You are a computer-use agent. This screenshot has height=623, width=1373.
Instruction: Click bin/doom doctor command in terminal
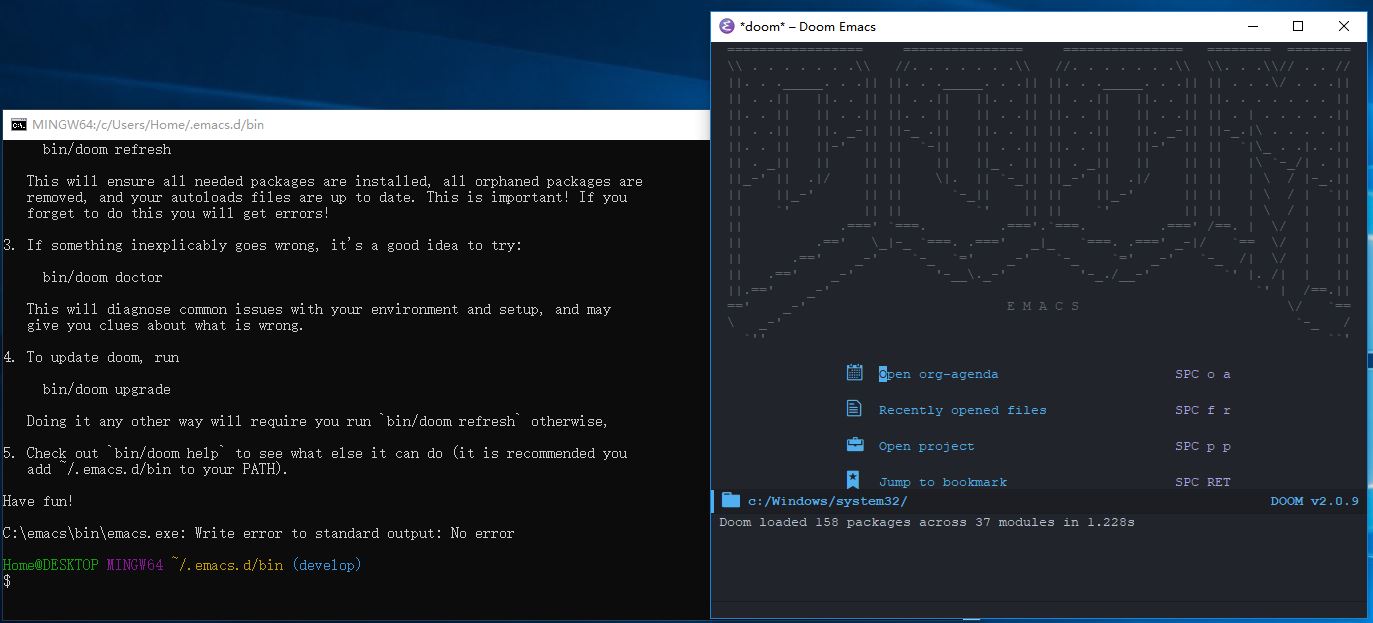tap(103, 277)
